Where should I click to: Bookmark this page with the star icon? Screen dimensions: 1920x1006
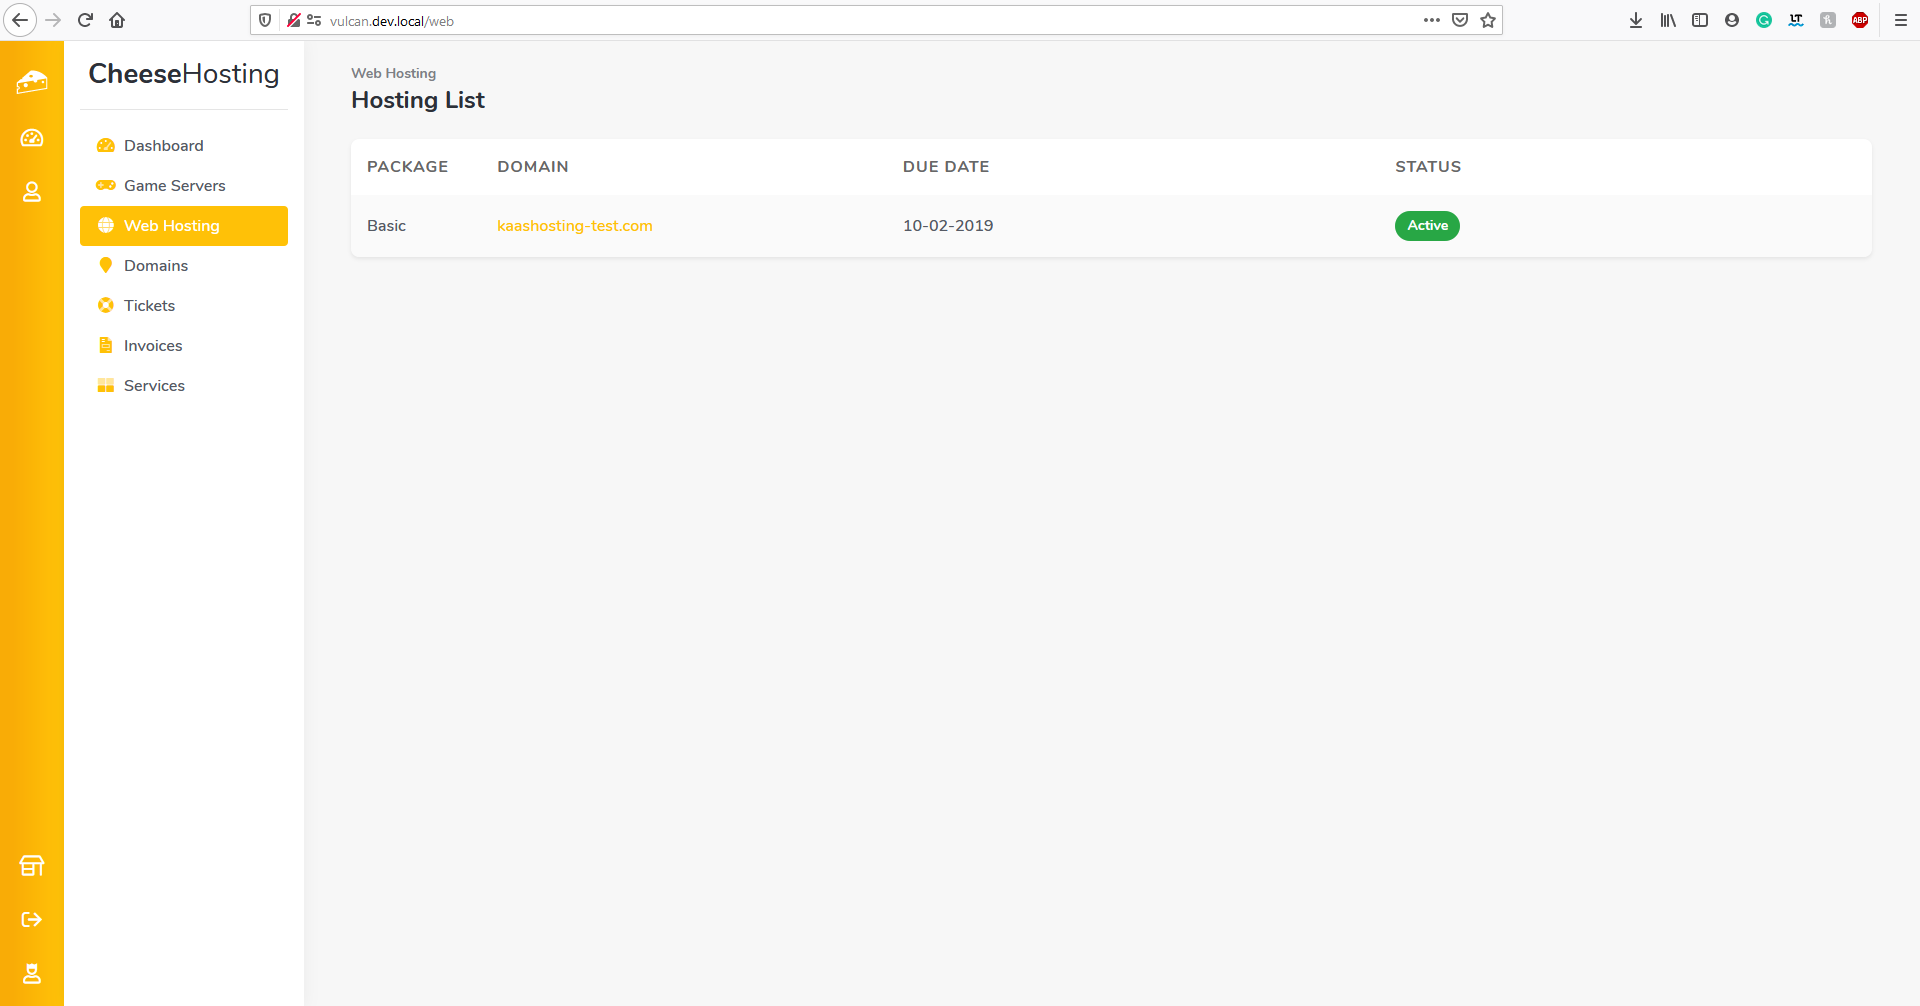(x=1488, y=20)
